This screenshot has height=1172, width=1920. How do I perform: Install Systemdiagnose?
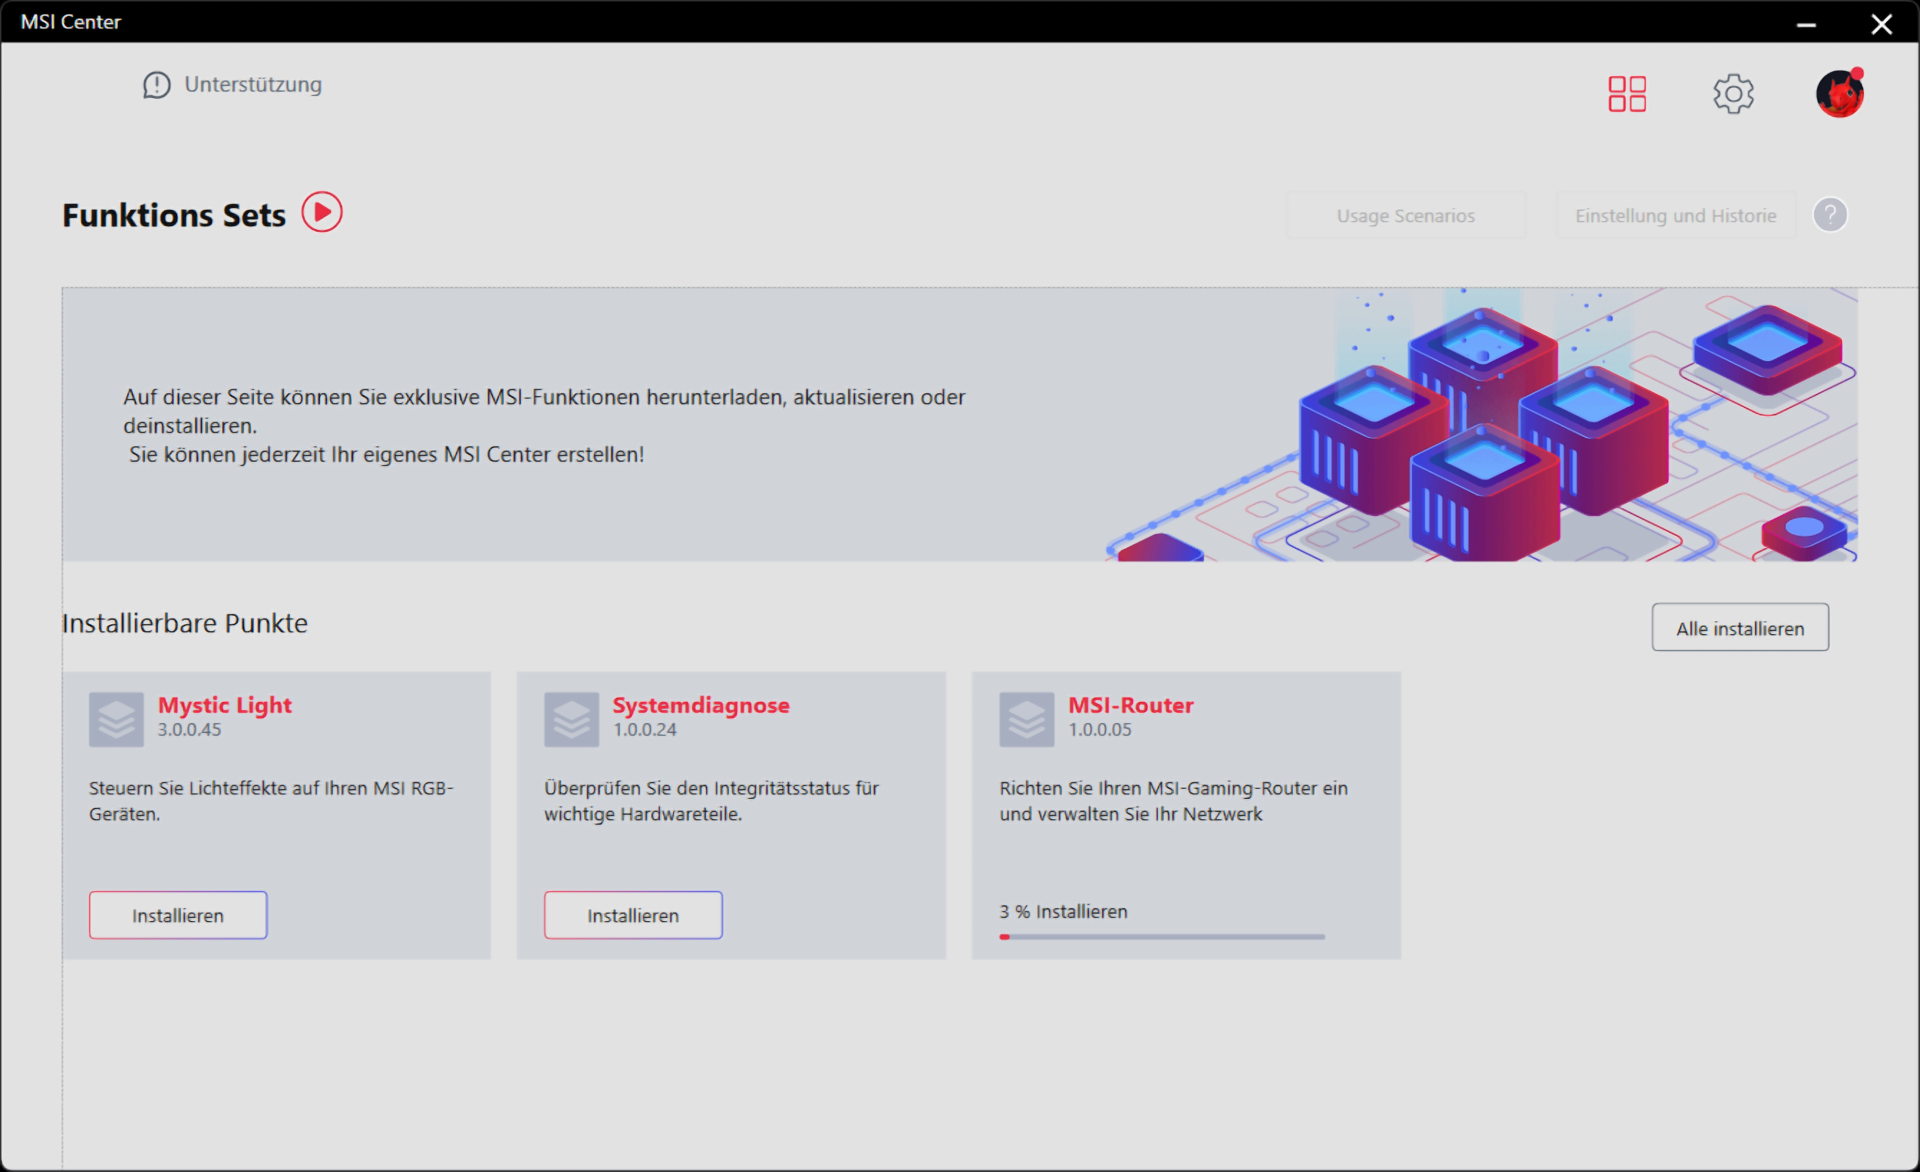pyautogui.click(x=633, y=915)
